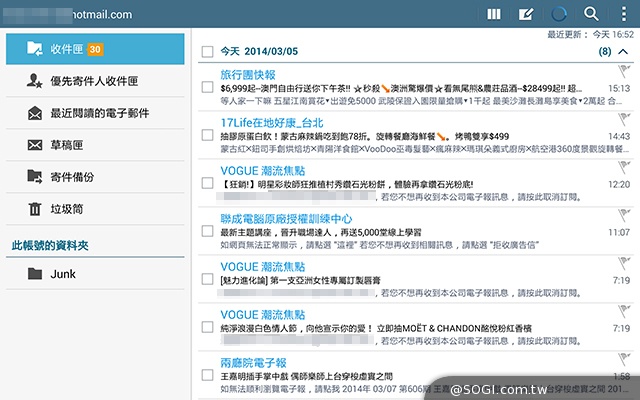The height and width of the screenshot is (400, 640).
Task: Open the three-dot overflow menu
Action: (622, 14)
